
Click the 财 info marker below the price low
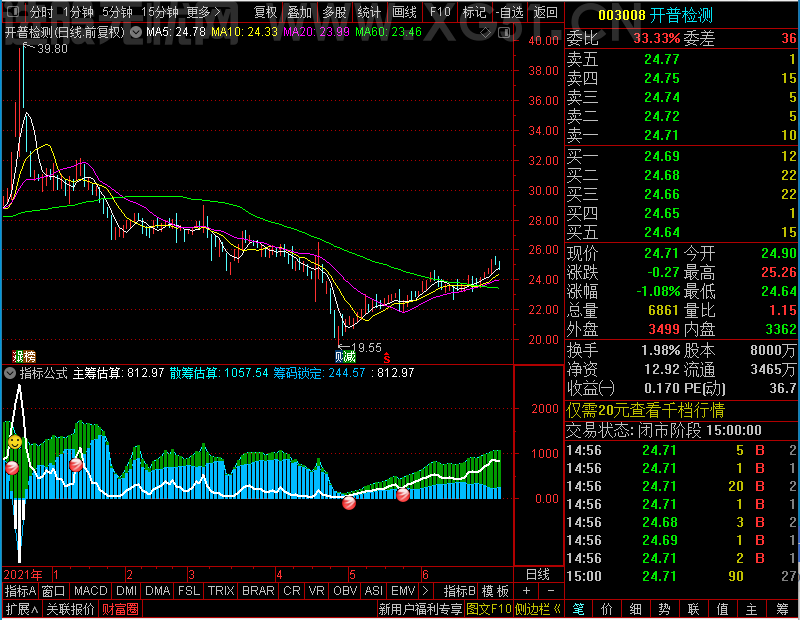coord(340,356)
